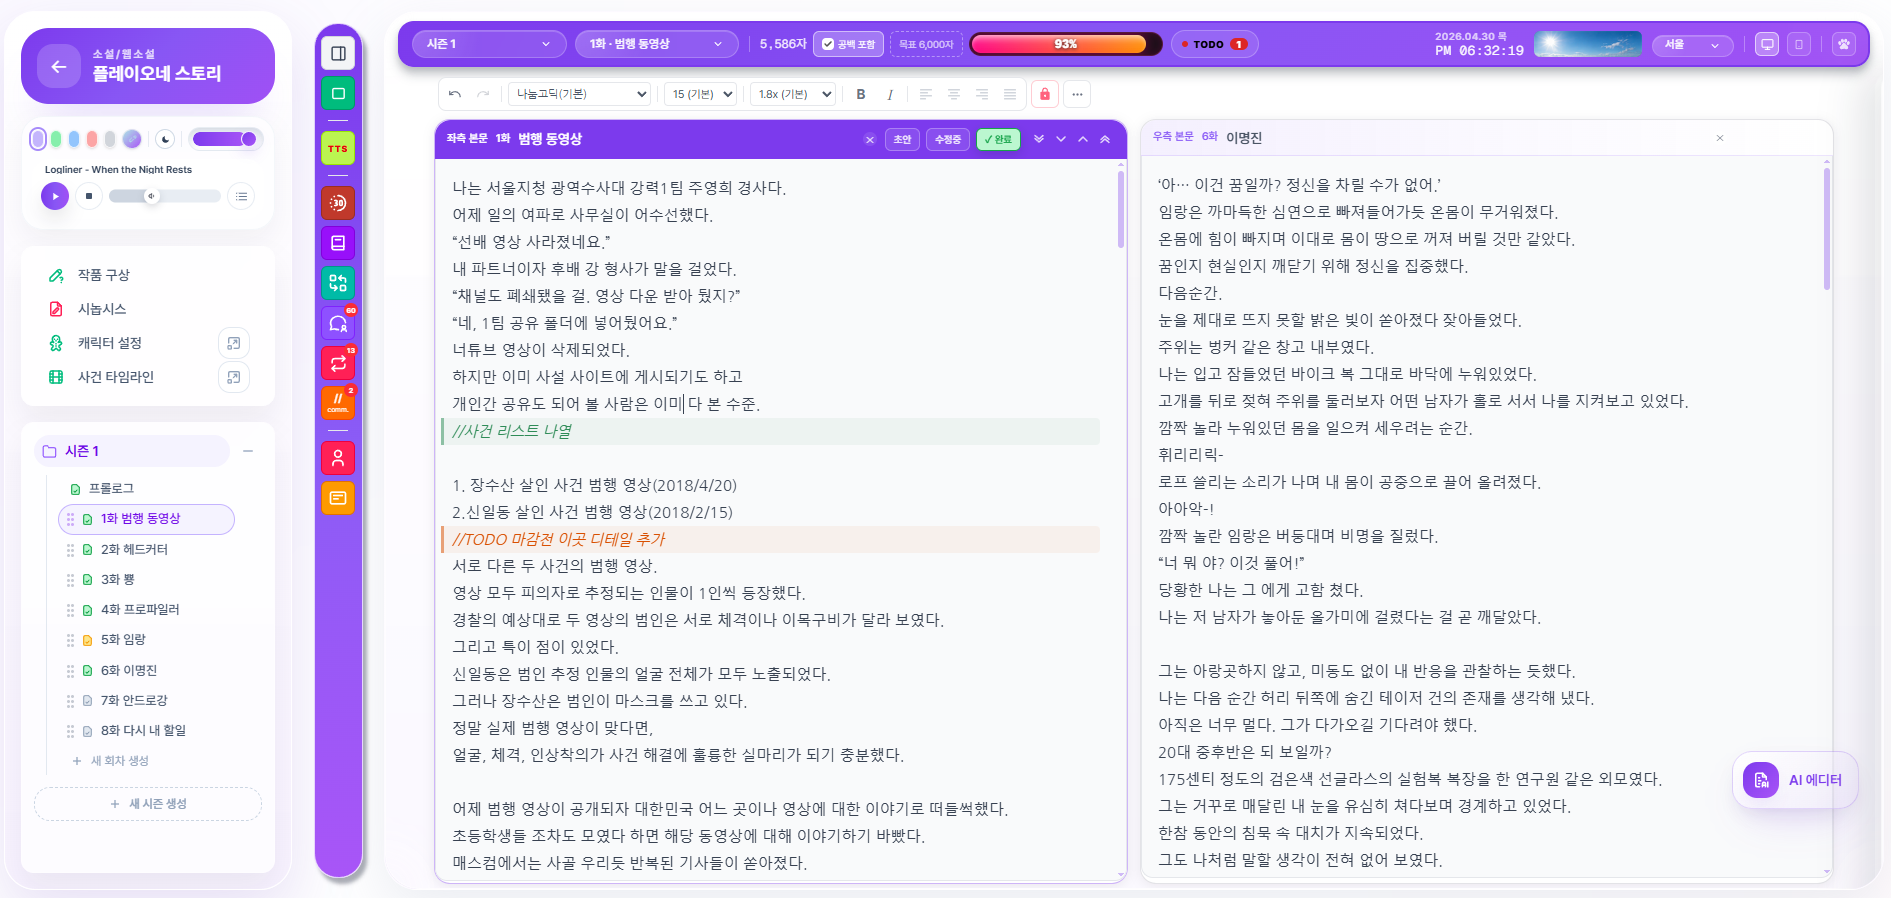Toggle the purple switch in theme bar
1891x898 pixels.
(x=225, y=139)
